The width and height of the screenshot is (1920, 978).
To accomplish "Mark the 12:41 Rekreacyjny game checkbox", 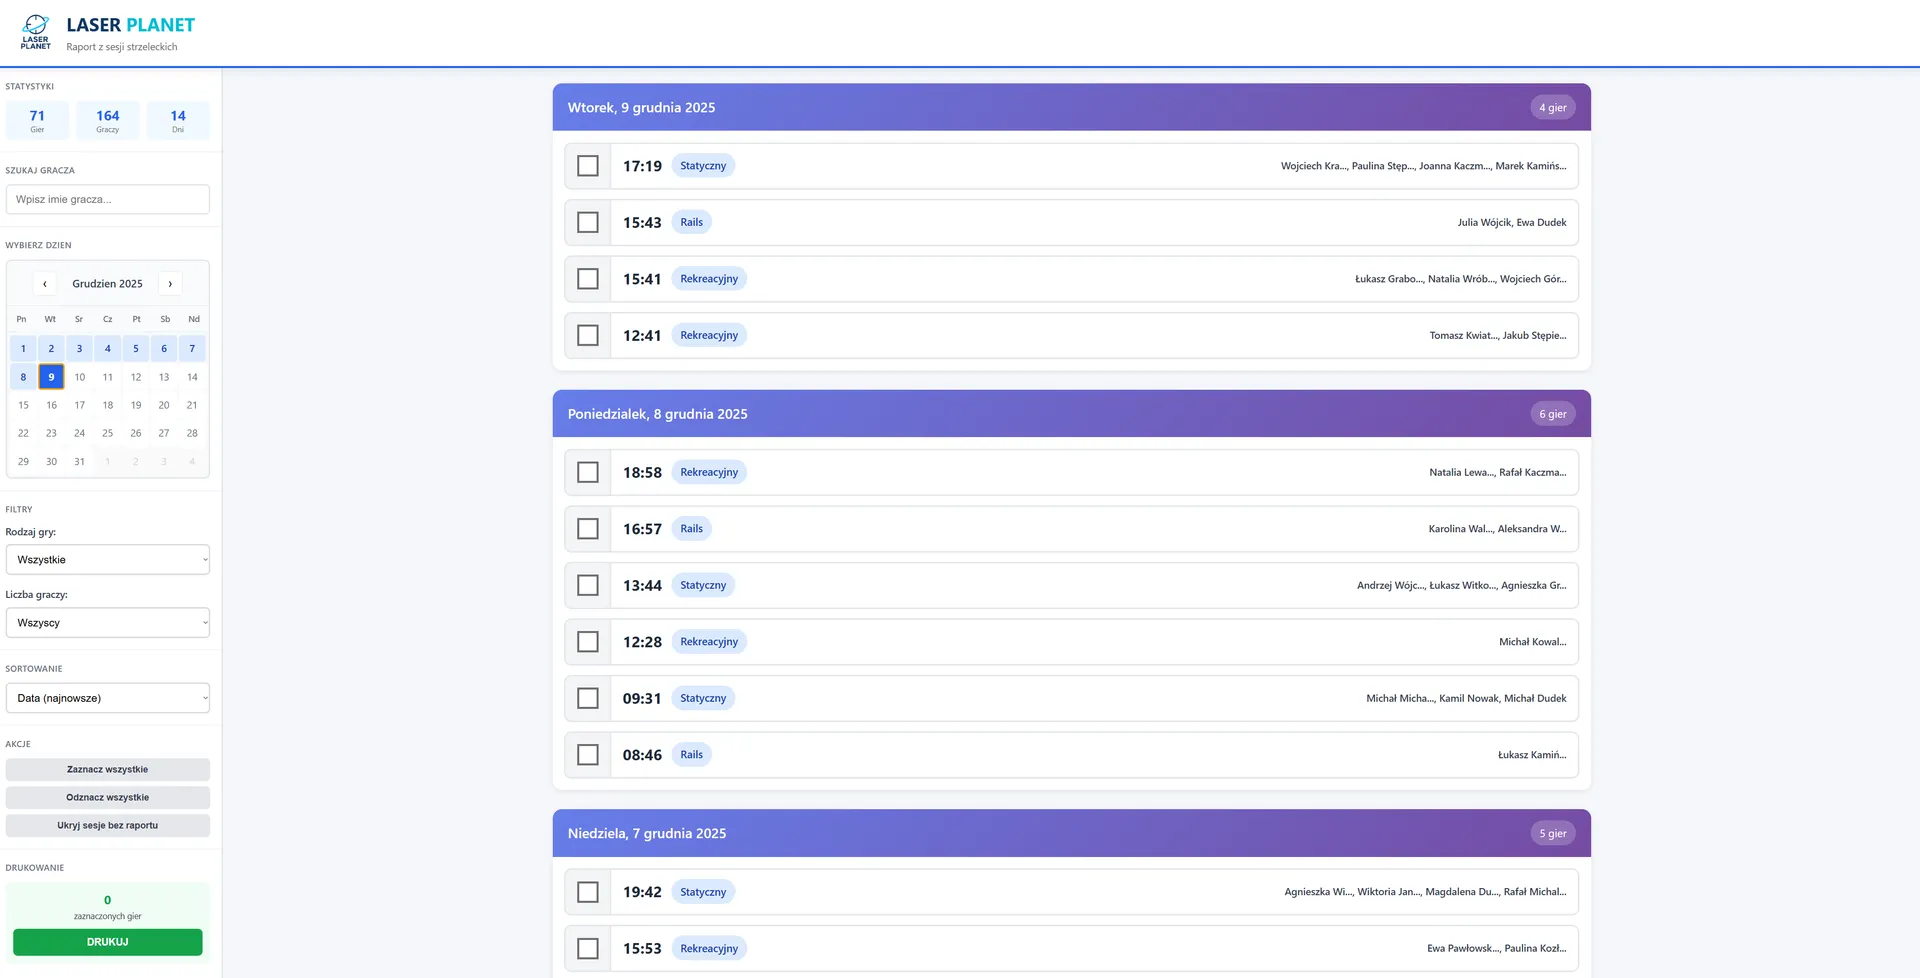I will (x=588, y=335).
